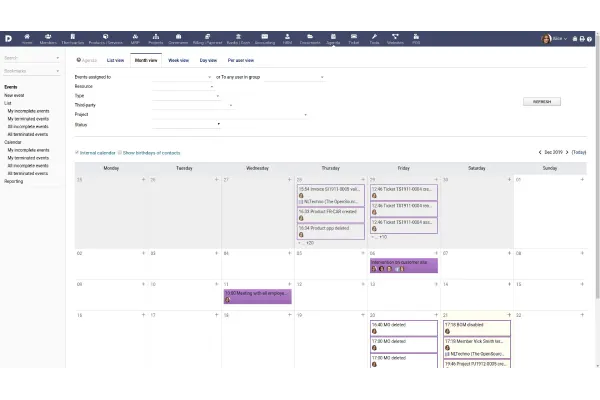Viewport: 600px width, 400px height.
Task: Open the Alice user menu
Action: pos(554,38)
